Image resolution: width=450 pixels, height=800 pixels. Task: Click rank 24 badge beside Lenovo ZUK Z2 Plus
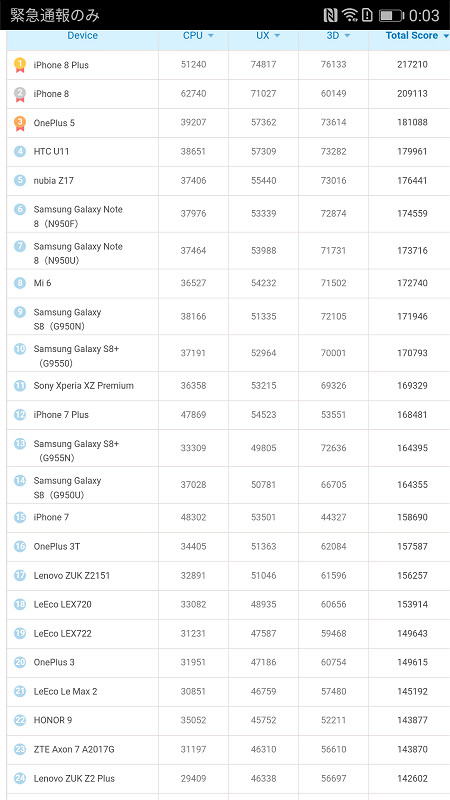tap(19, 779)
